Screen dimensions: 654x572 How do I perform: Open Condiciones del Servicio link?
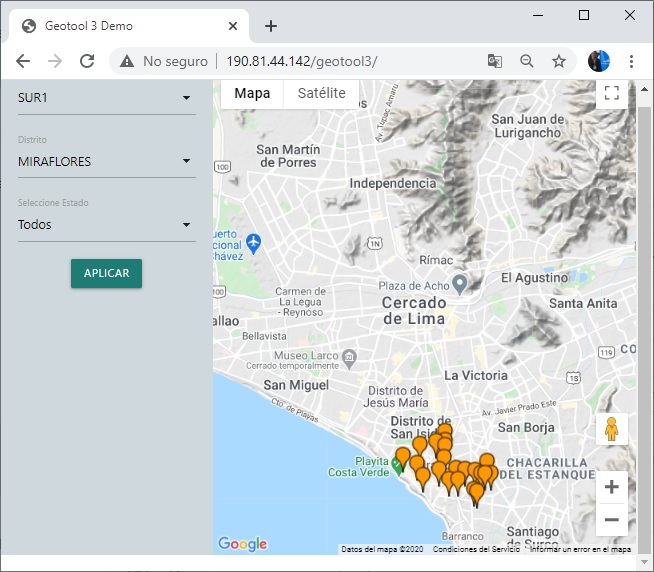pyautogui.click(x=476, y=549)
